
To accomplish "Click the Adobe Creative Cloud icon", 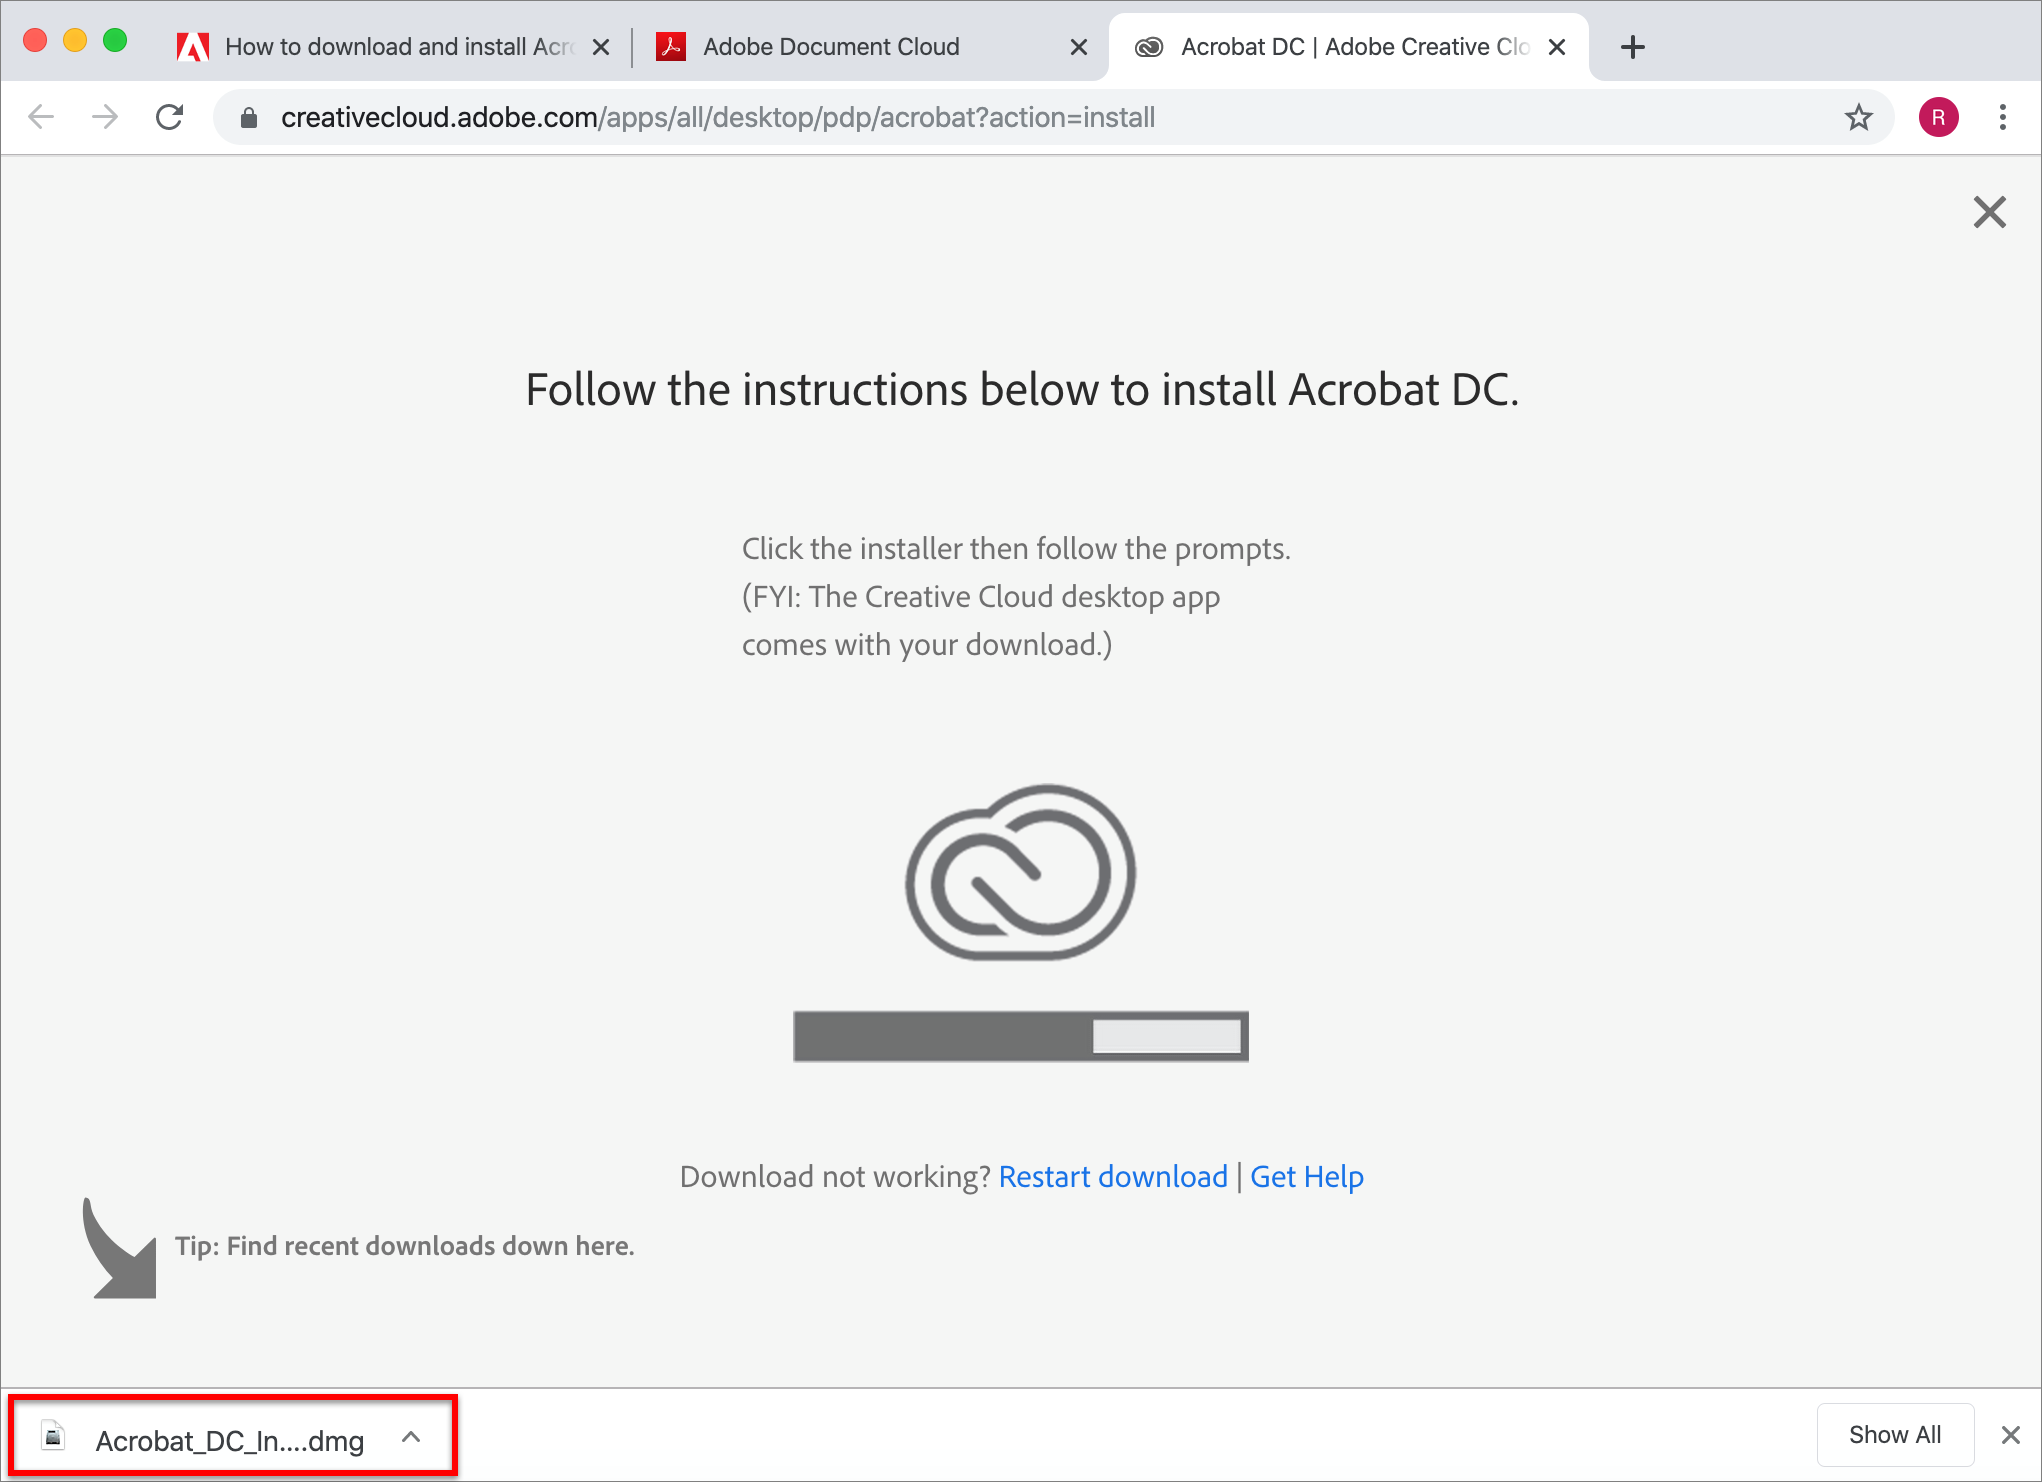I will (1021, 875).
